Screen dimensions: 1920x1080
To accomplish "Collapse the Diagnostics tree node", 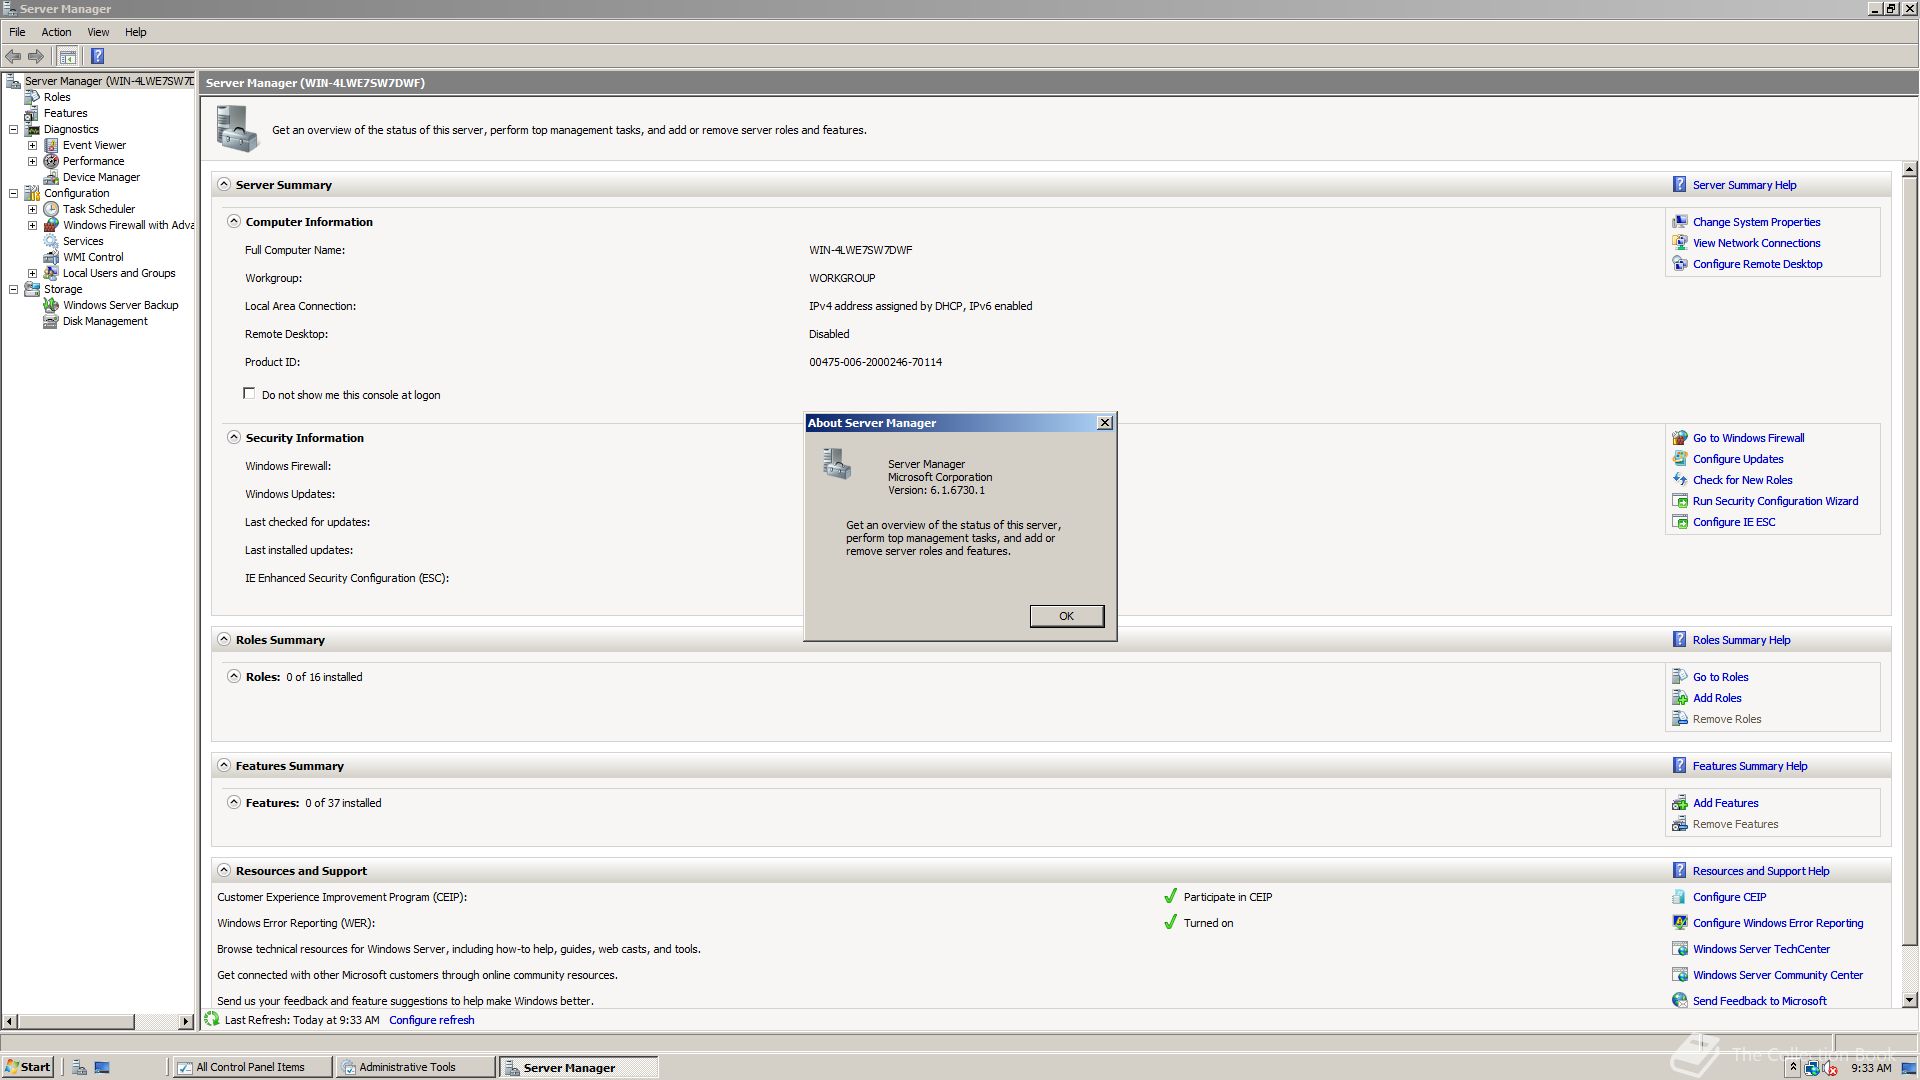I will (x=14, y=129).
